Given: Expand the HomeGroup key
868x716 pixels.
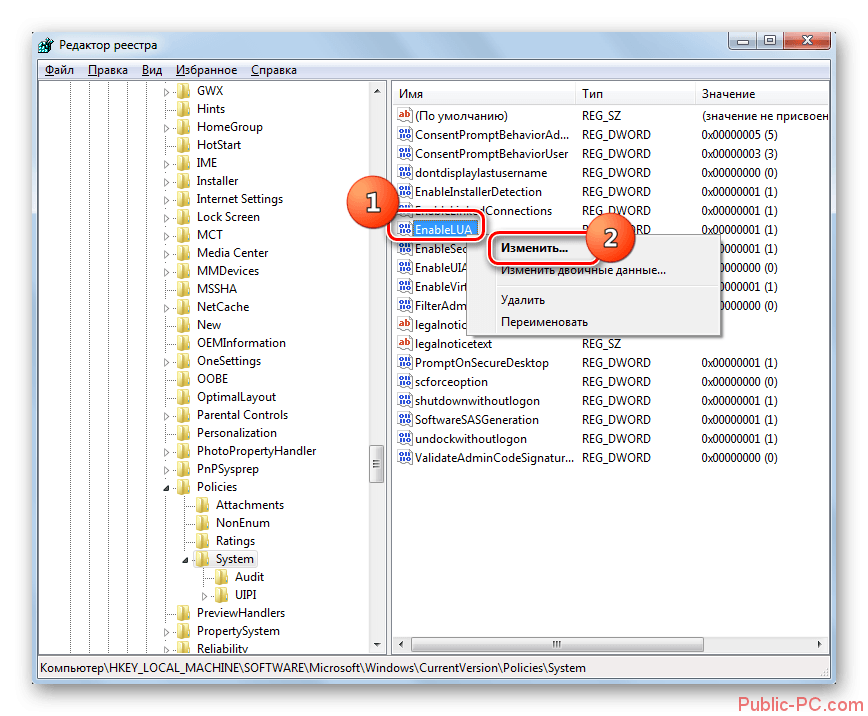Looking at the screenshot, I should pyautogui.click(x=167, y=128).
